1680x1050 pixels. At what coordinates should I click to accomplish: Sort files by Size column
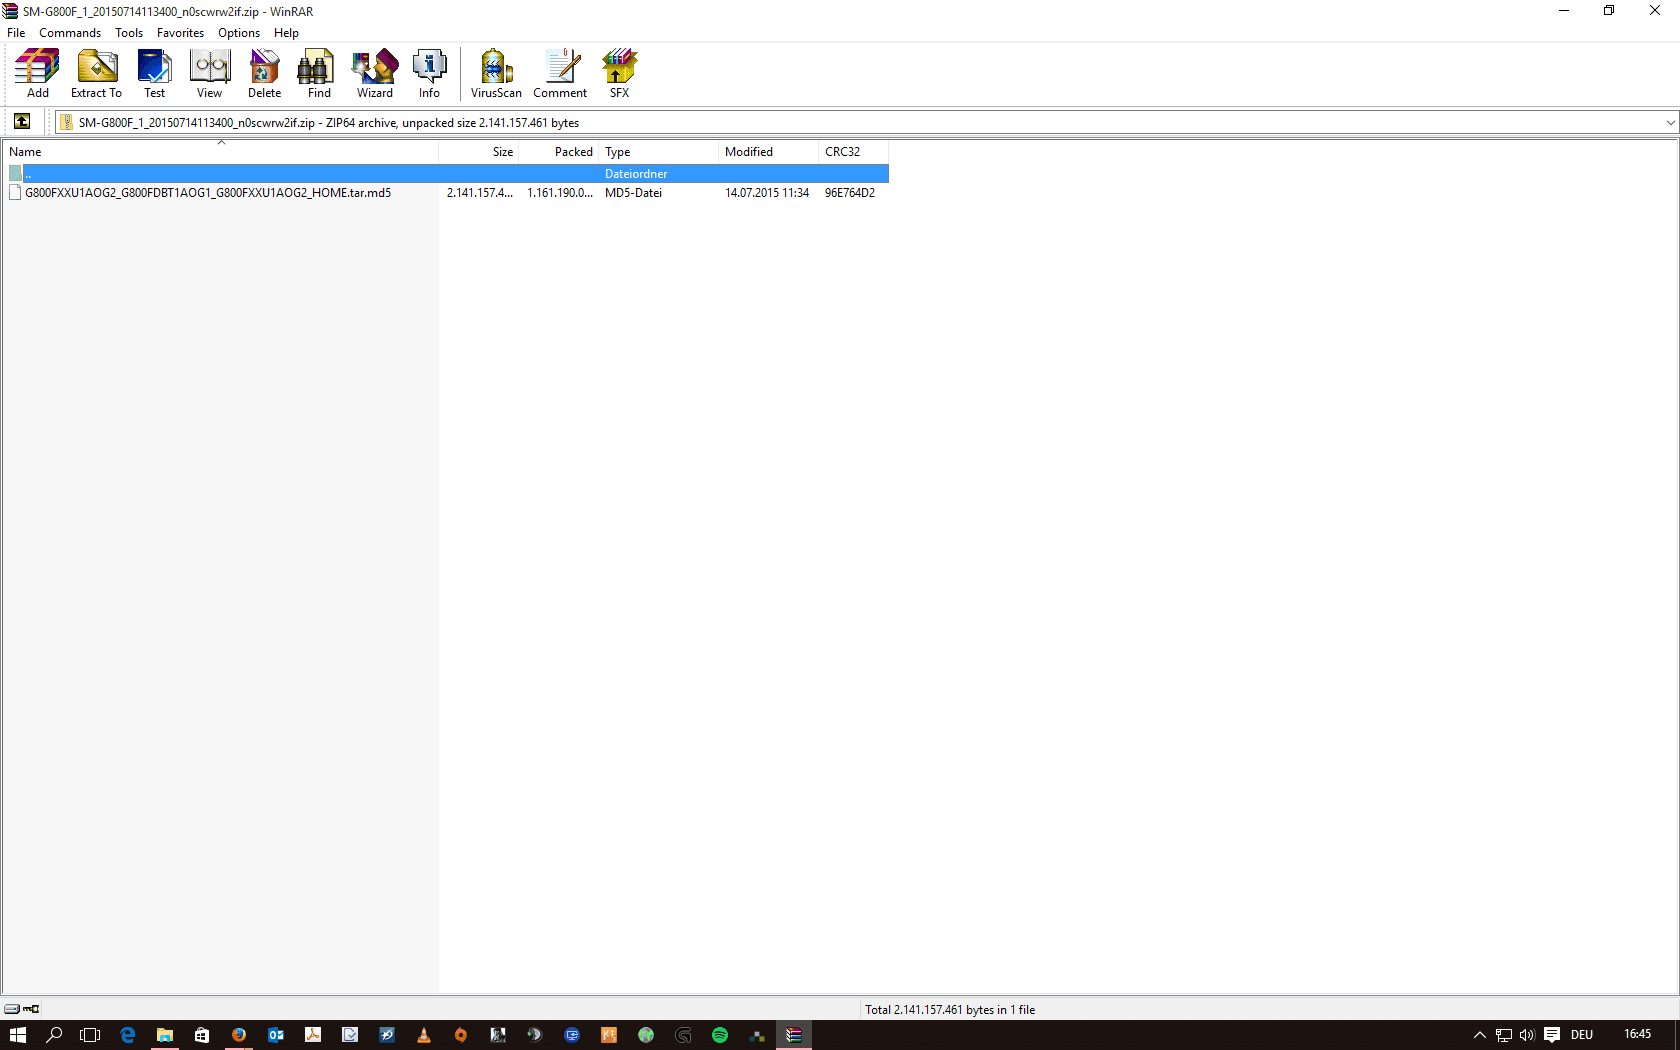point(479,152)
